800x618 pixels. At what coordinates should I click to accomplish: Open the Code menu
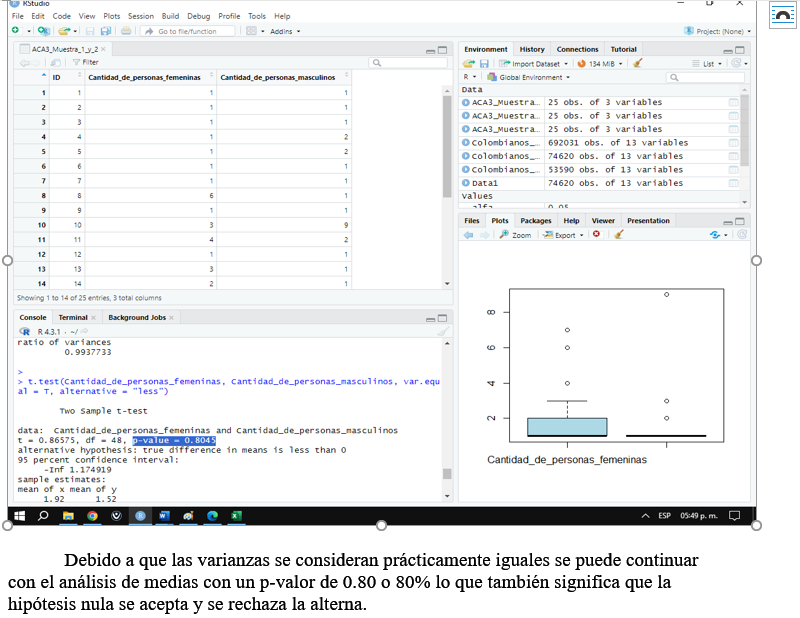62,16
